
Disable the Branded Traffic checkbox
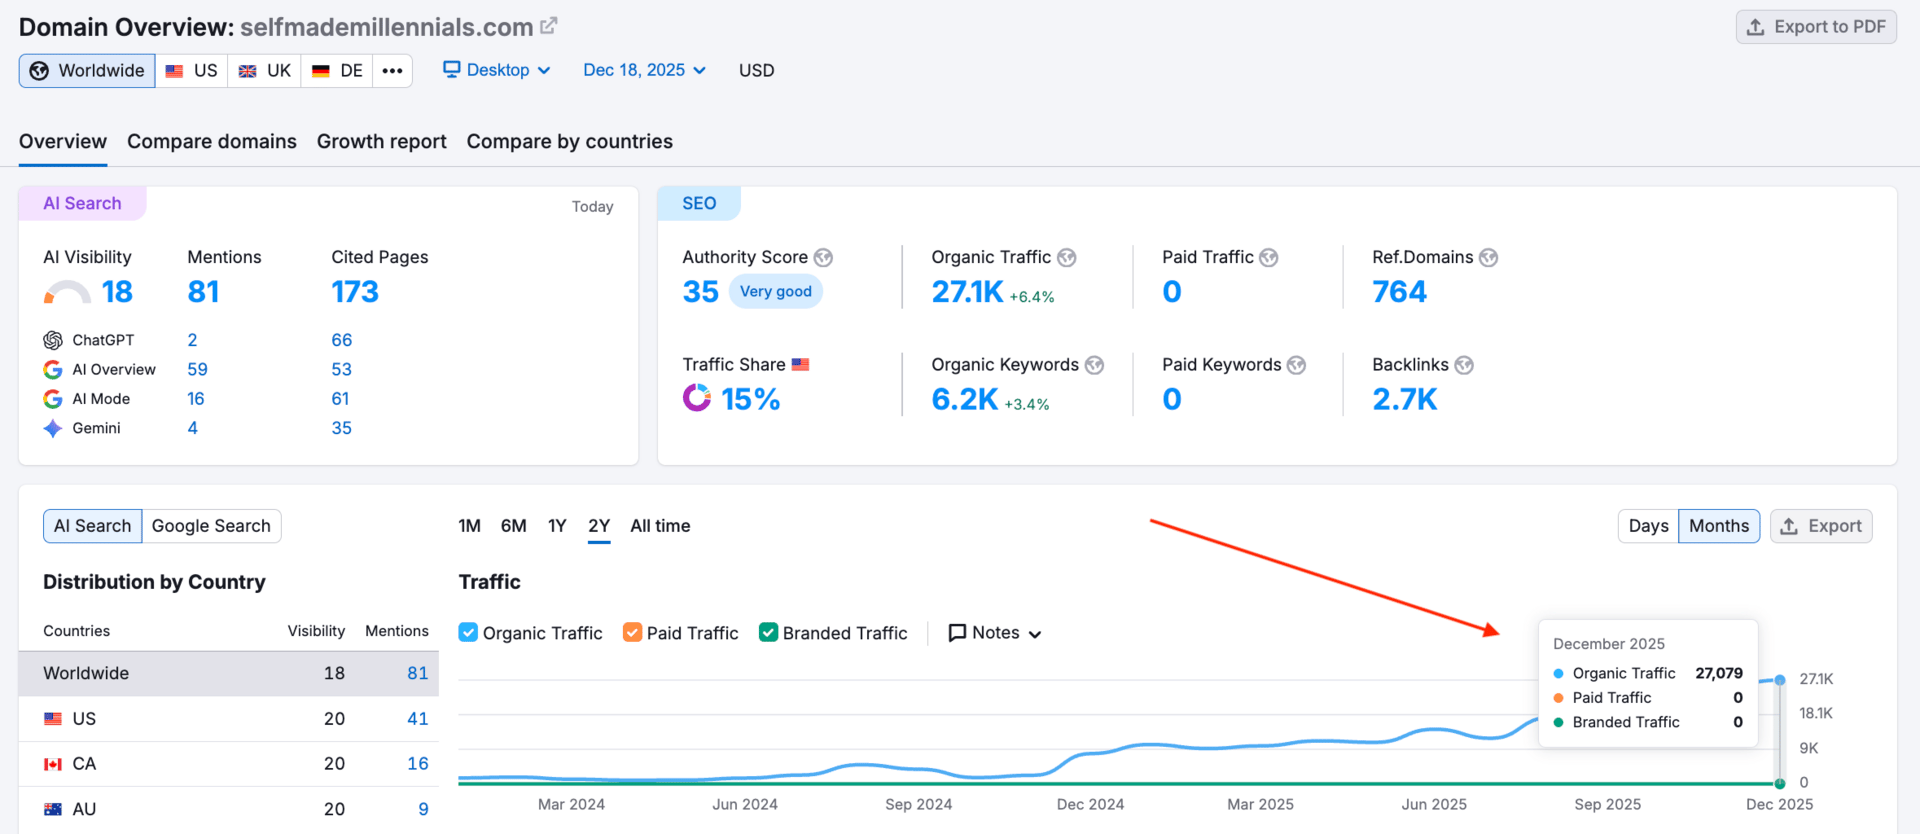[x=768, y=632]
